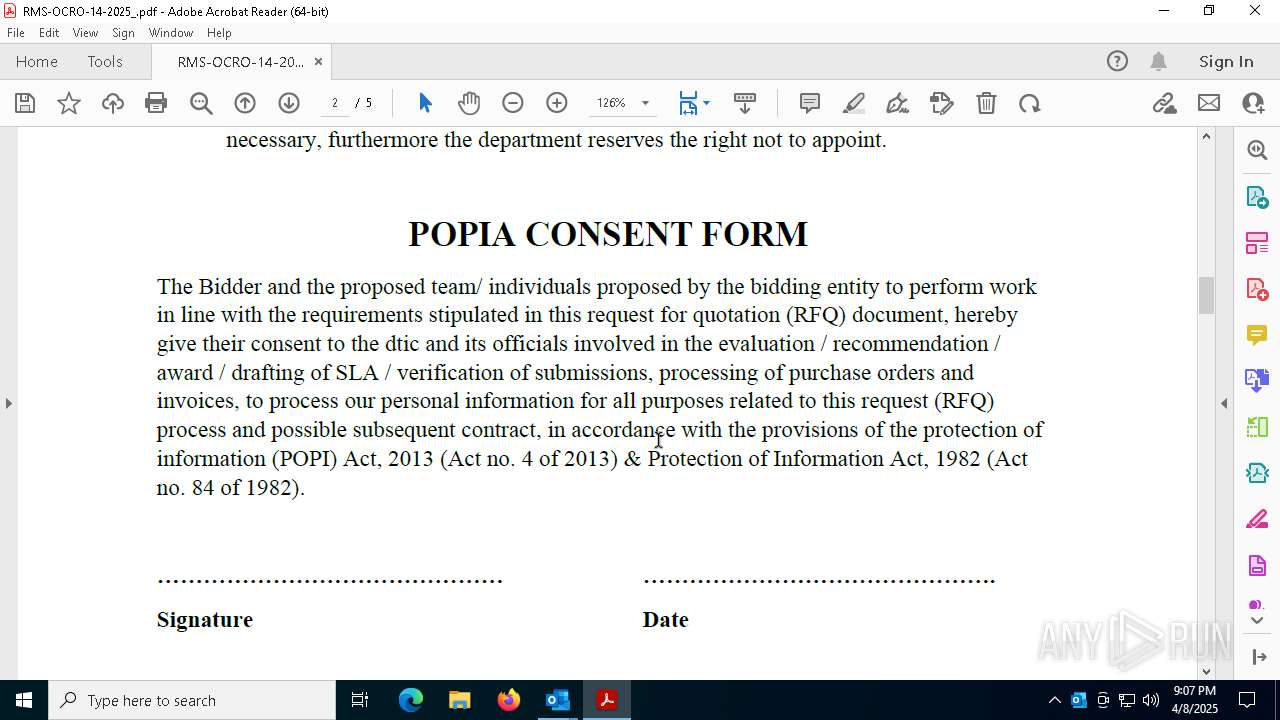Screen dimensions: 1280x720
Task: Open the Redact pen tool in the right pane
Action: point(1257,519)
